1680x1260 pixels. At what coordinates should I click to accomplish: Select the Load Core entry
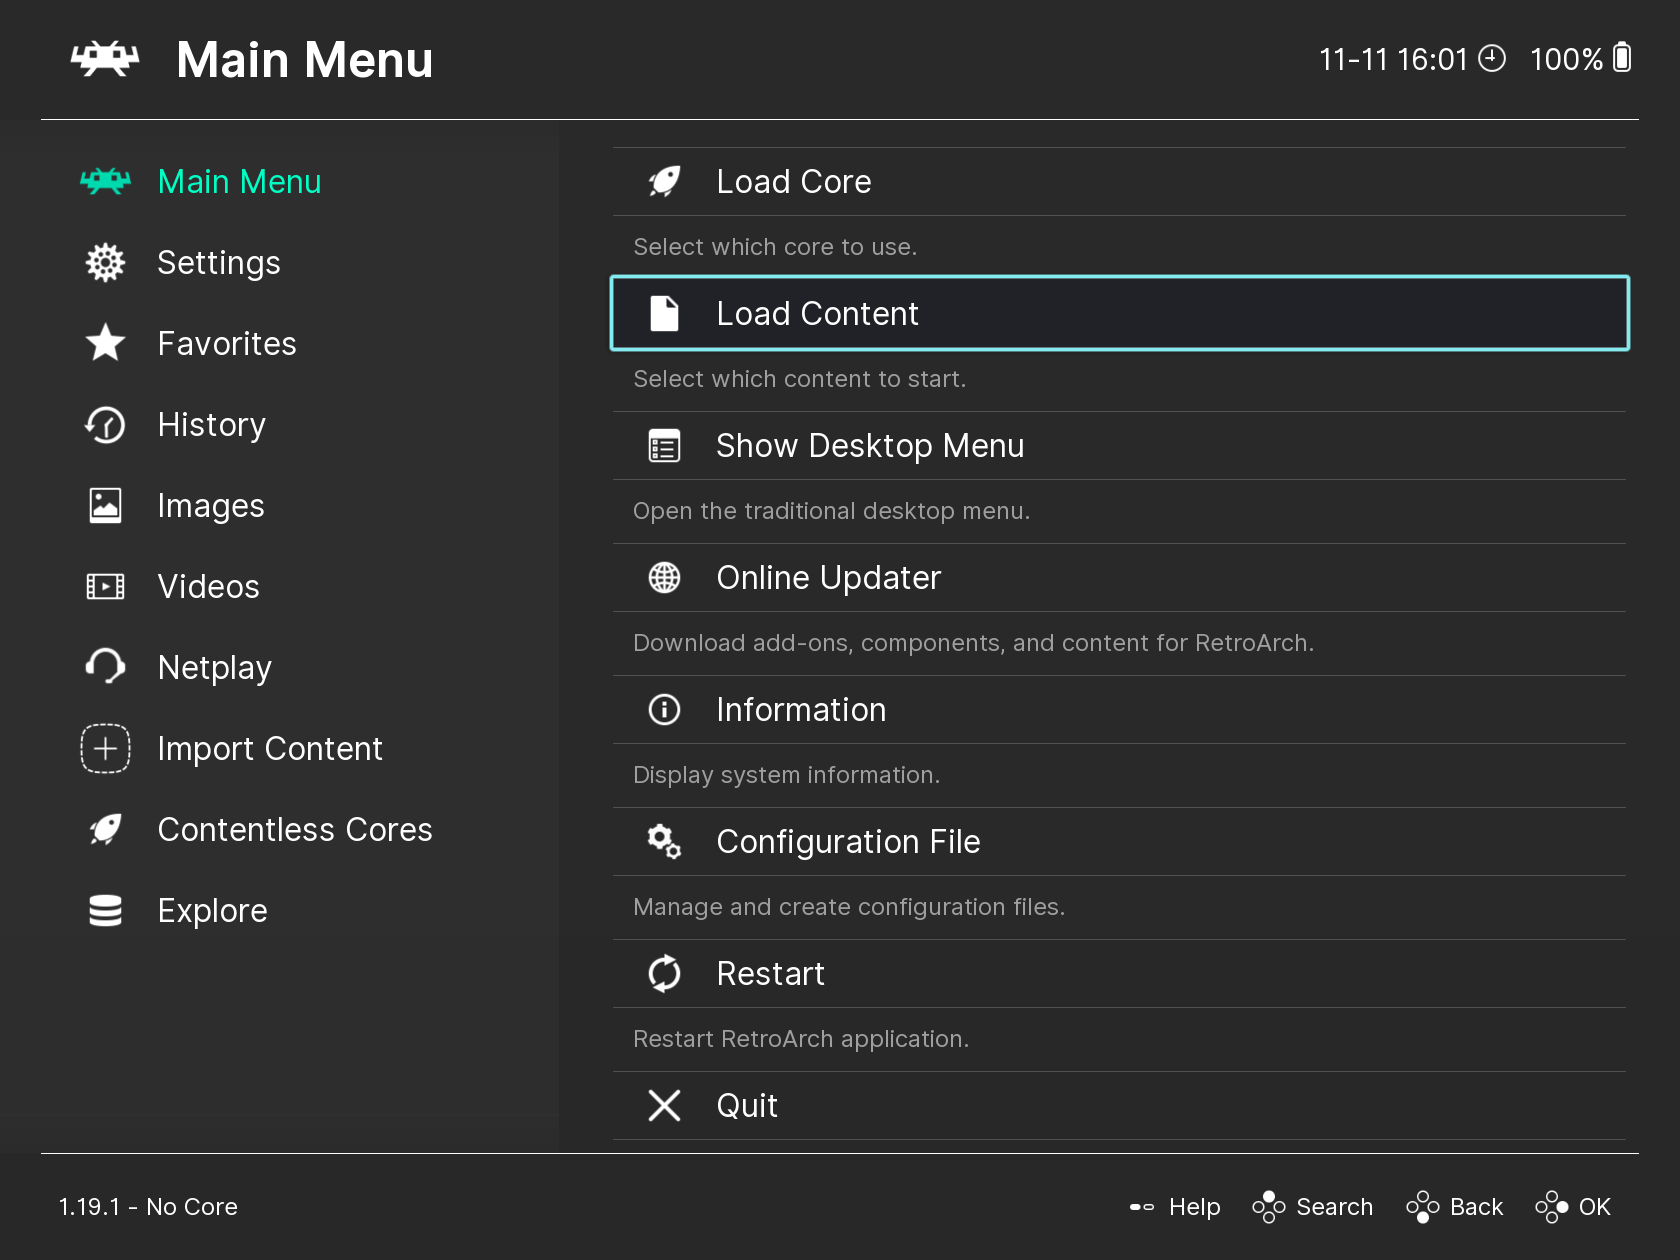click(x=1119, y=181)
